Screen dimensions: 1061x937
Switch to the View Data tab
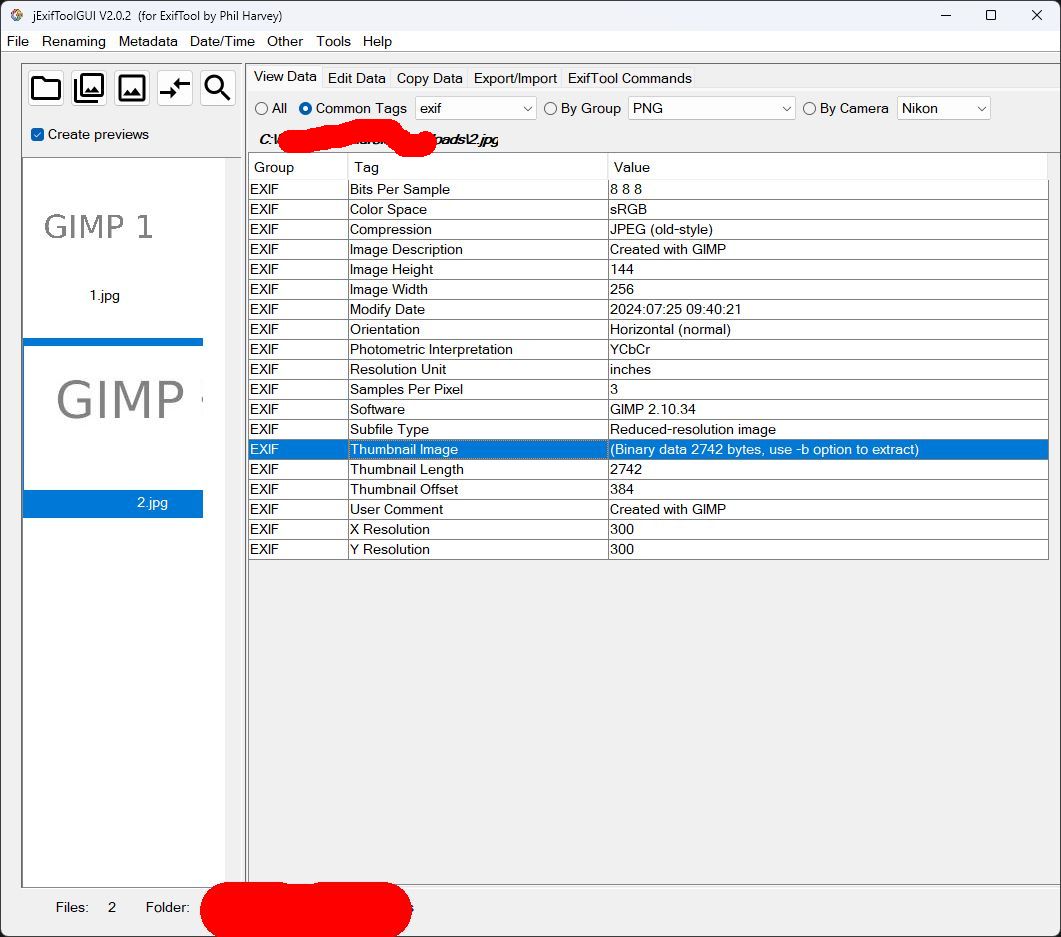coord(285,76)
